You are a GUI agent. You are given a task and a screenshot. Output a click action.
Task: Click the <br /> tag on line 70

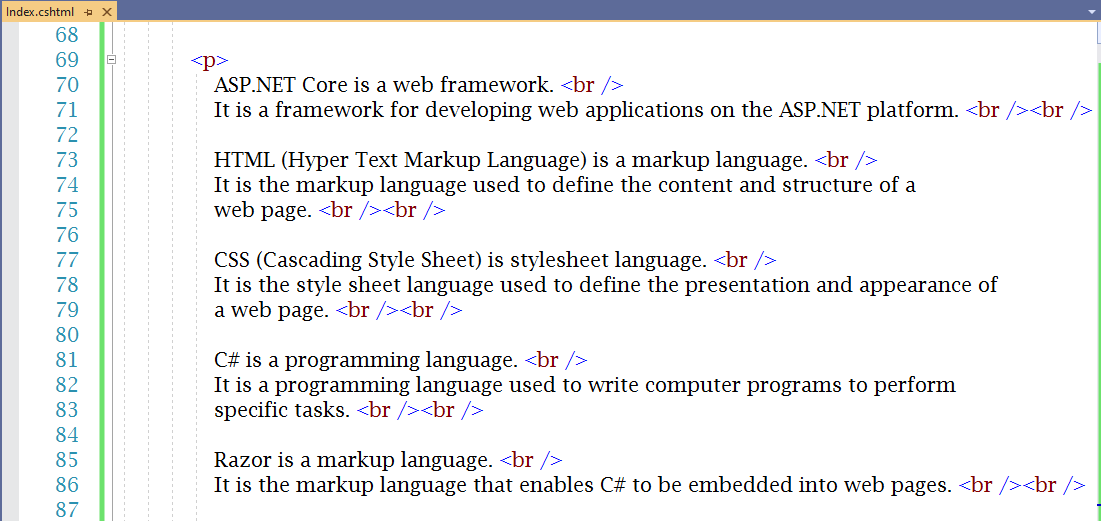pos(592,85)
